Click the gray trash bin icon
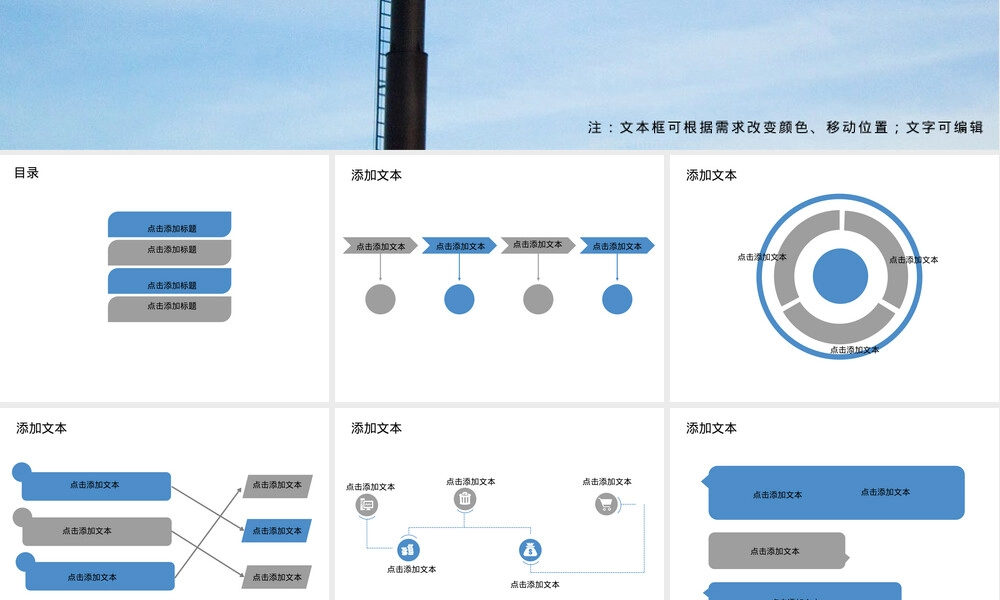 pos(465,499)
